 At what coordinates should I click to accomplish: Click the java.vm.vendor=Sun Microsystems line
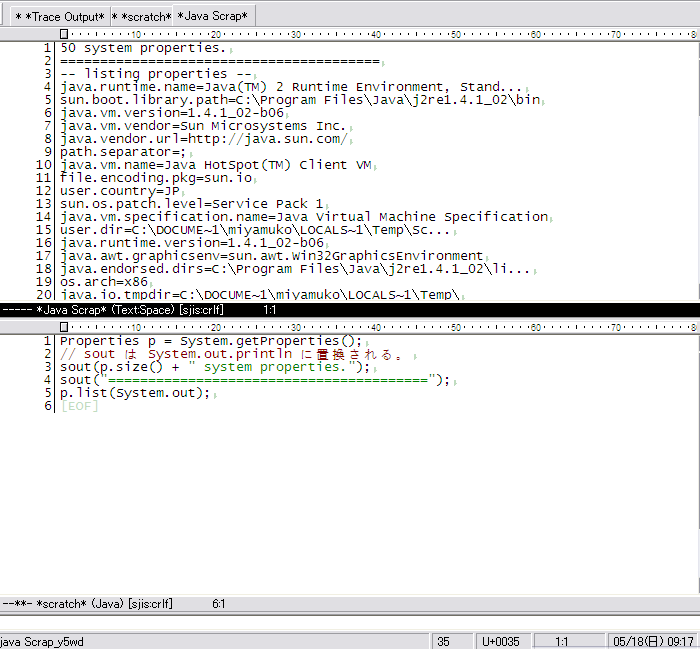203,126
